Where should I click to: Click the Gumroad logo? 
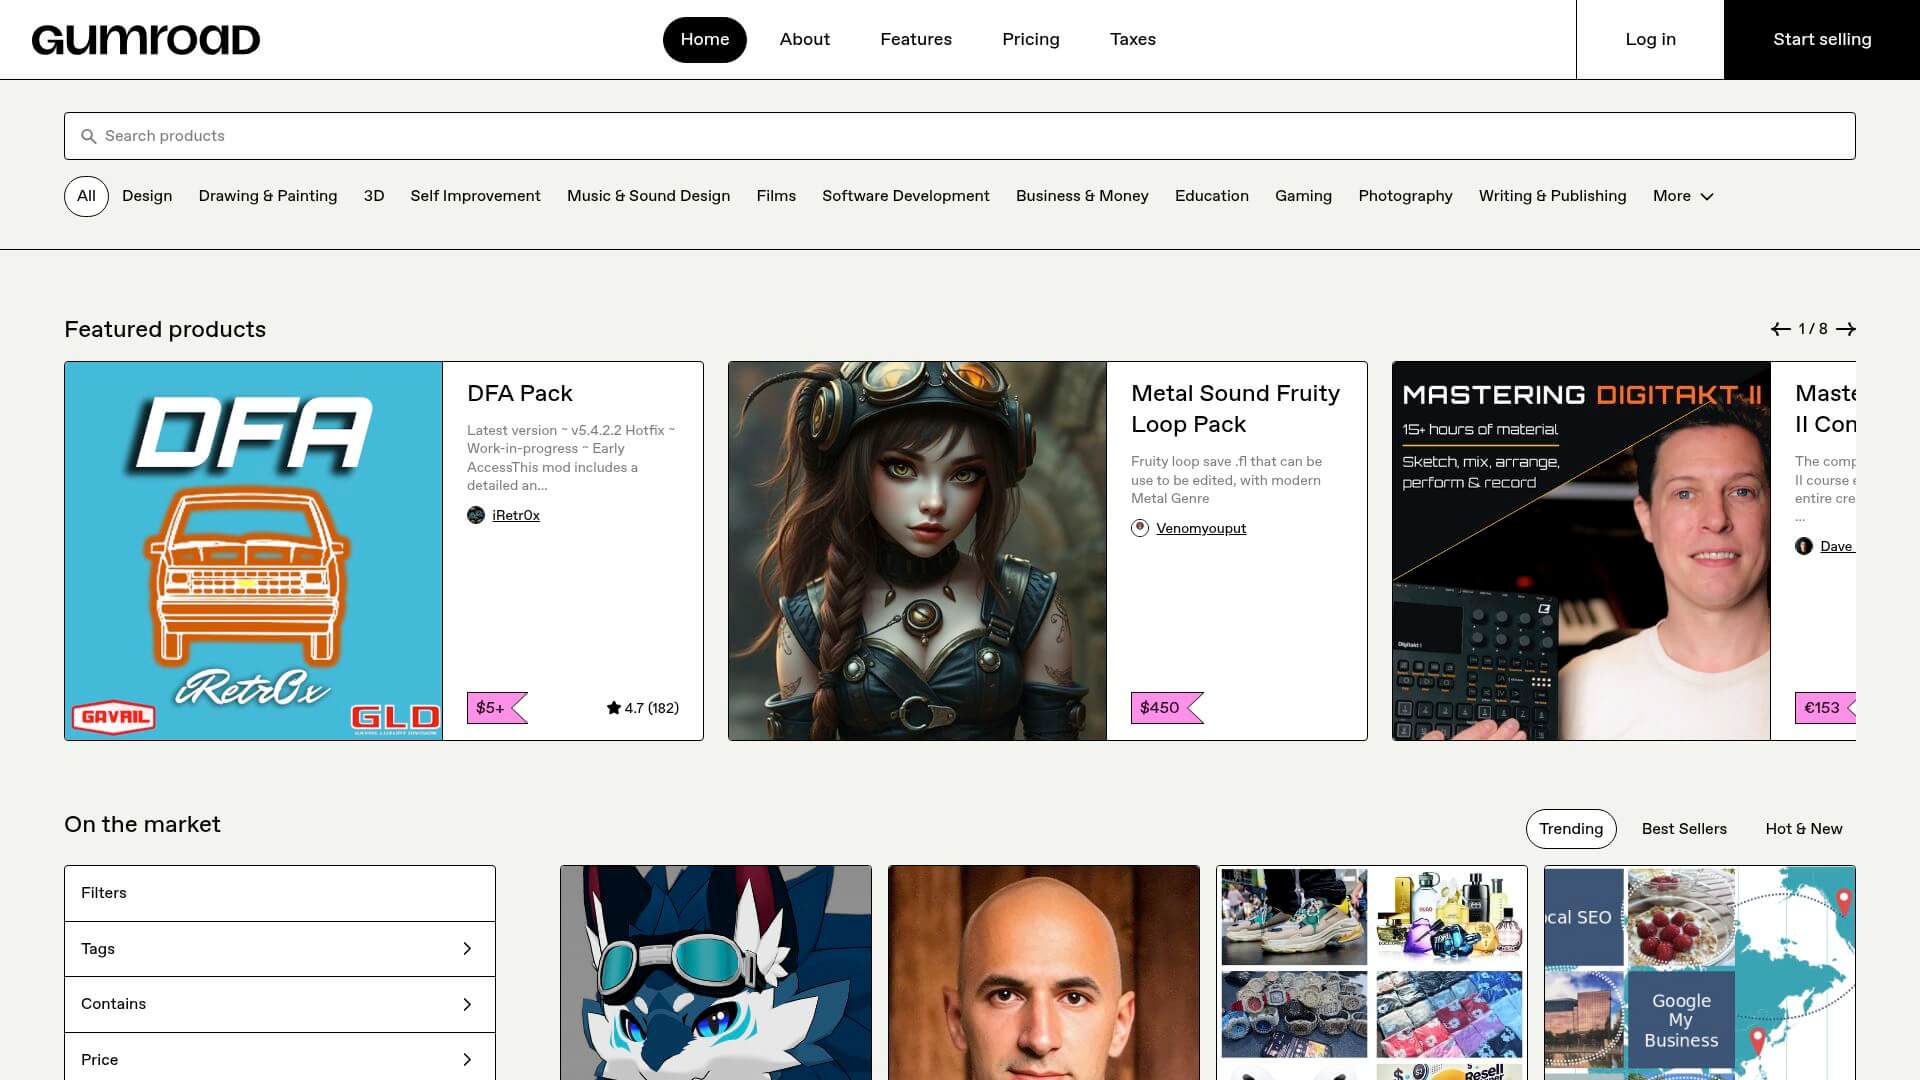pyautogui.click(x=146, y=40)
